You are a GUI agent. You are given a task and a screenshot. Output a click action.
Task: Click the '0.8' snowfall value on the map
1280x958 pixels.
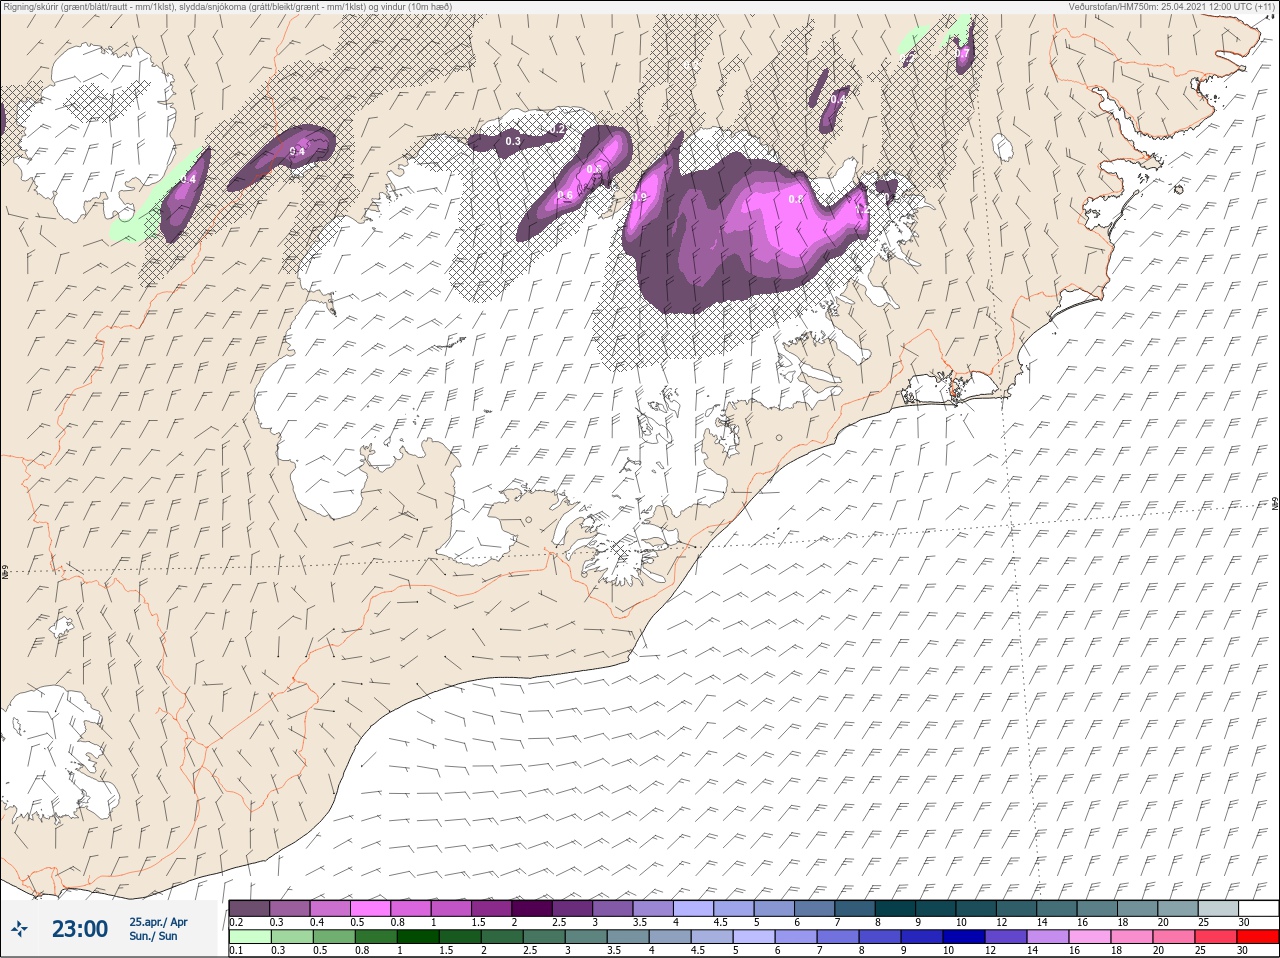click(796, 199)
